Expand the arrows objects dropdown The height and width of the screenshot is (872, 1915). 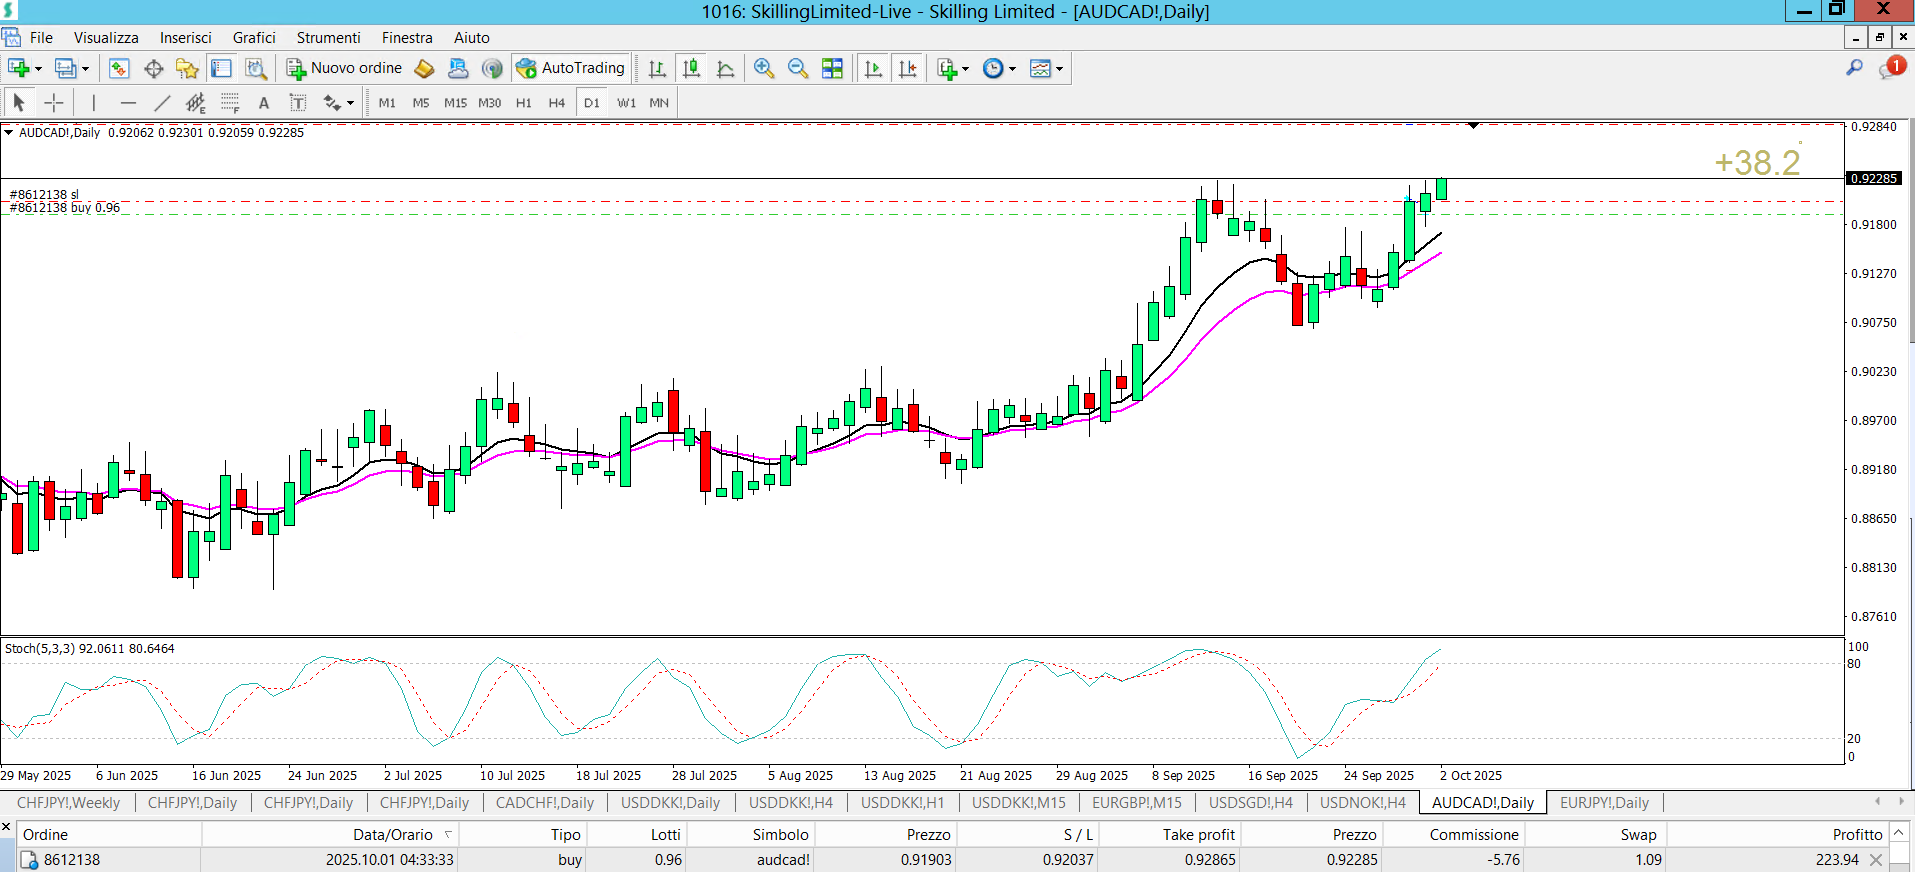tap(350, 103)
